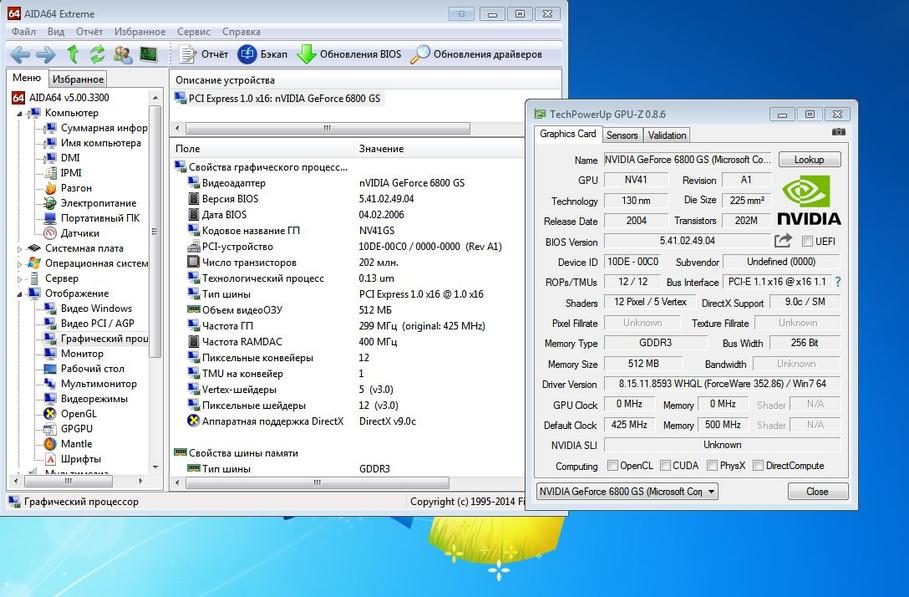The image size is (909, 597).
Task: Open the GPU selection dropdown in GPU-Z
Action: click(x=627, y=492)
